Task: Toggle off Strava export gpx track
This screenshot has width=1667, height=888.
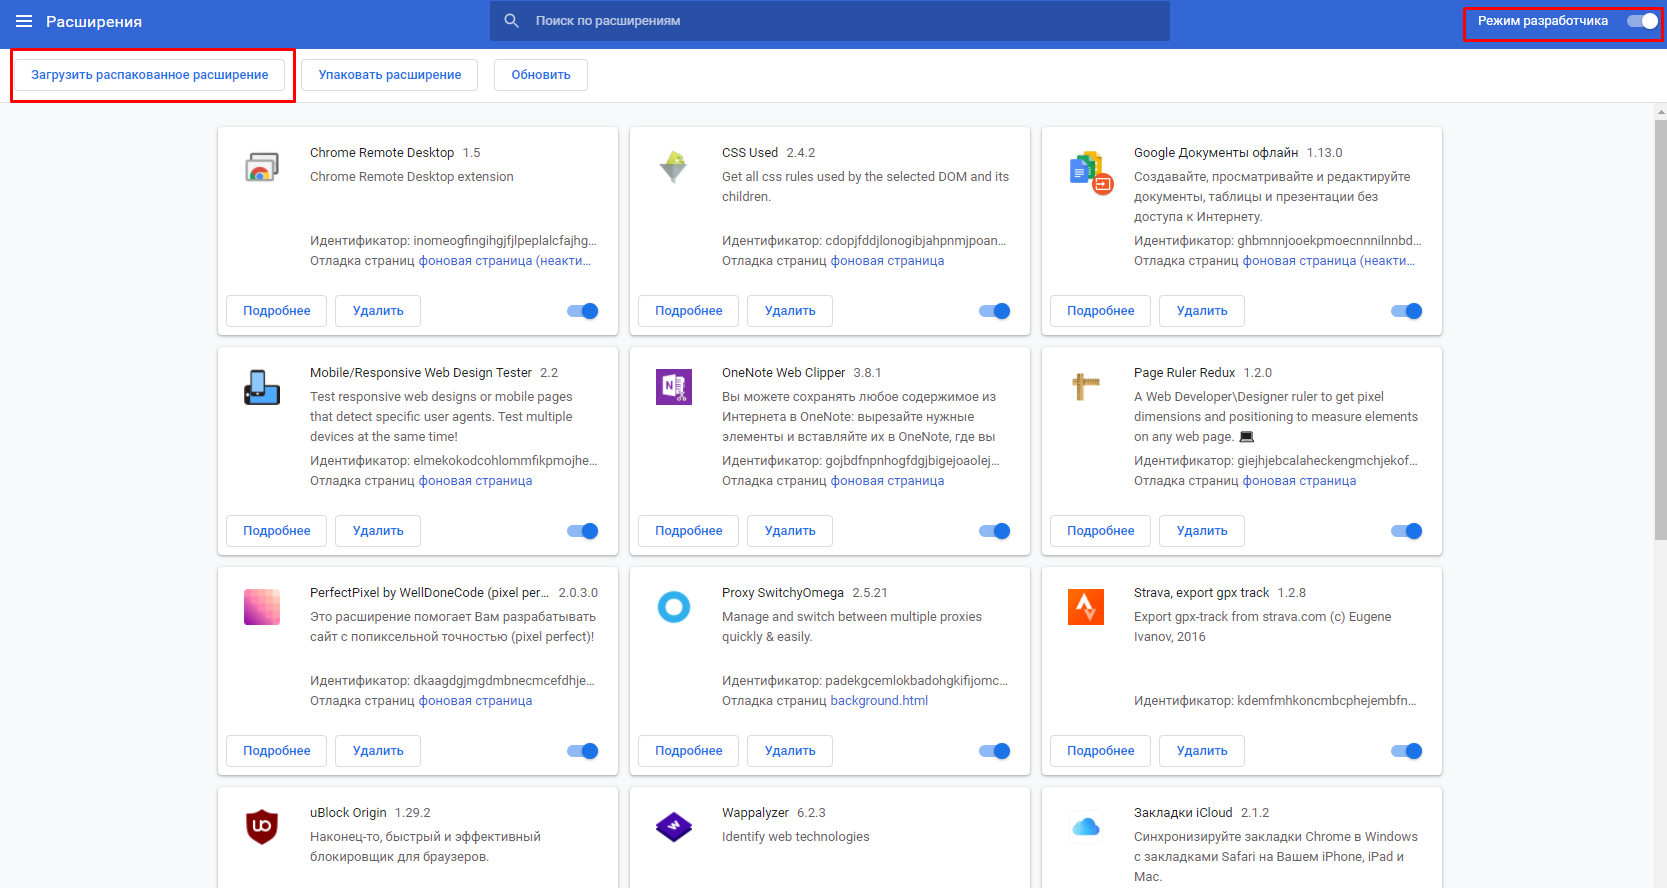Action: point(1407,751)
